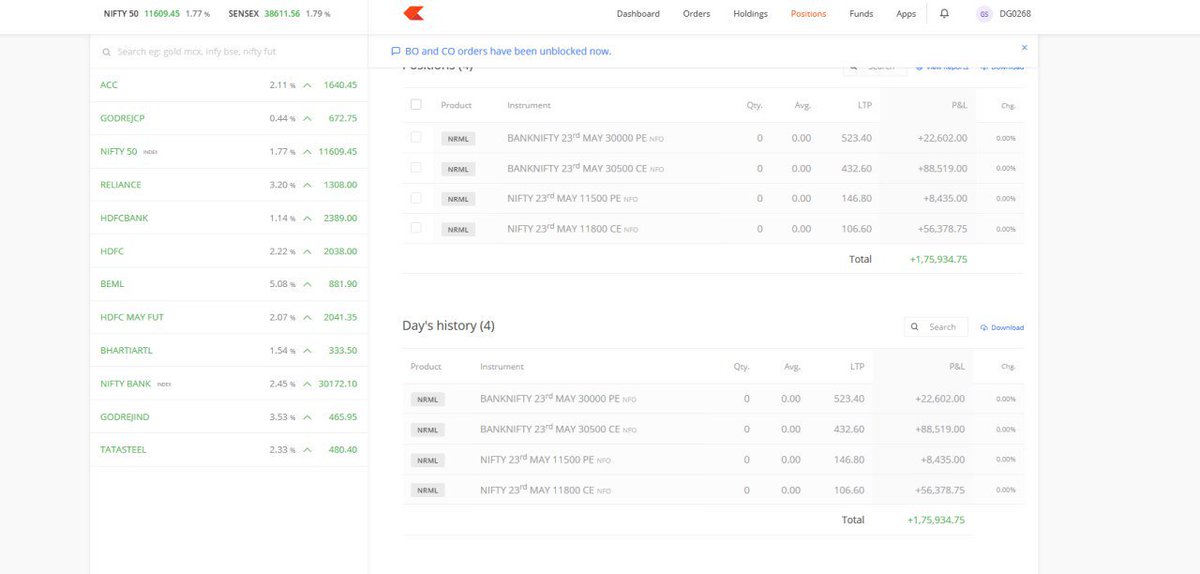The width and height of the screenshot is (1200, 574).
Task: Open the notifications bell
Action: coord(944,14)
